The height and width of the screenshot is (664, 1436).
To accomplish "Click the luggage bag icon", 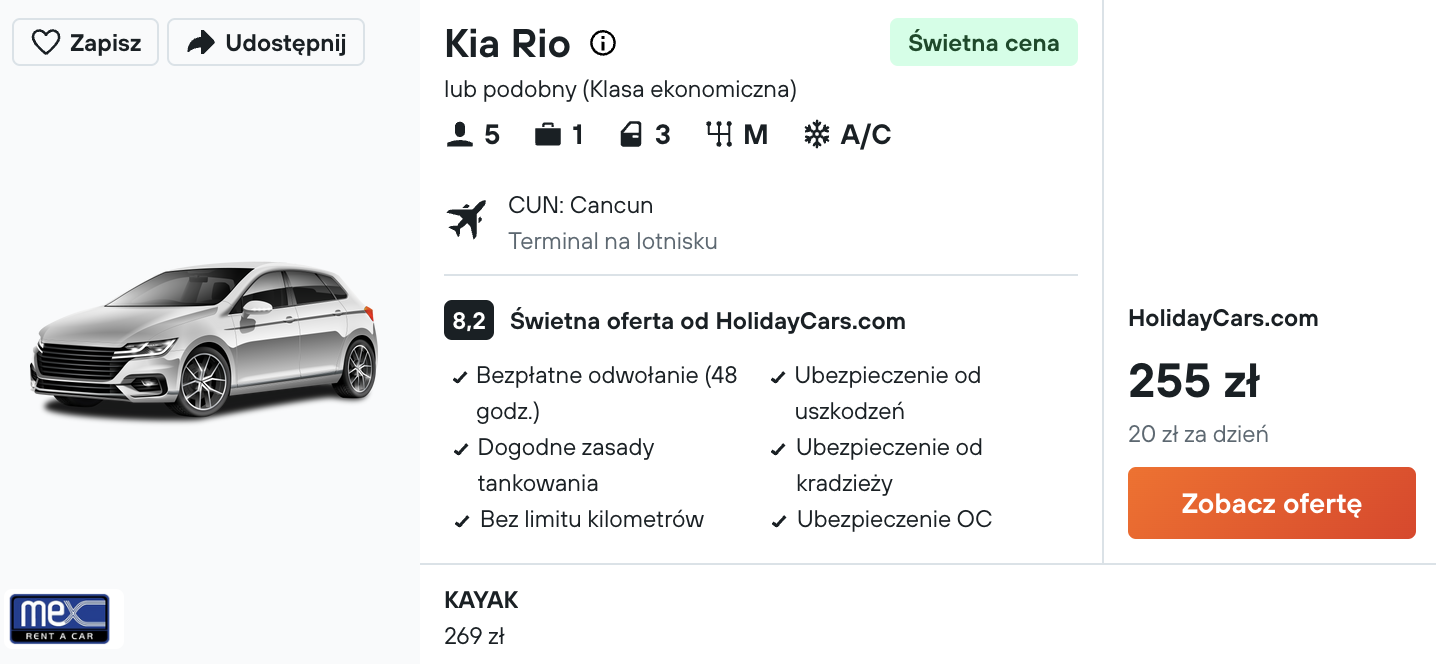I will (x=548, y=135).
